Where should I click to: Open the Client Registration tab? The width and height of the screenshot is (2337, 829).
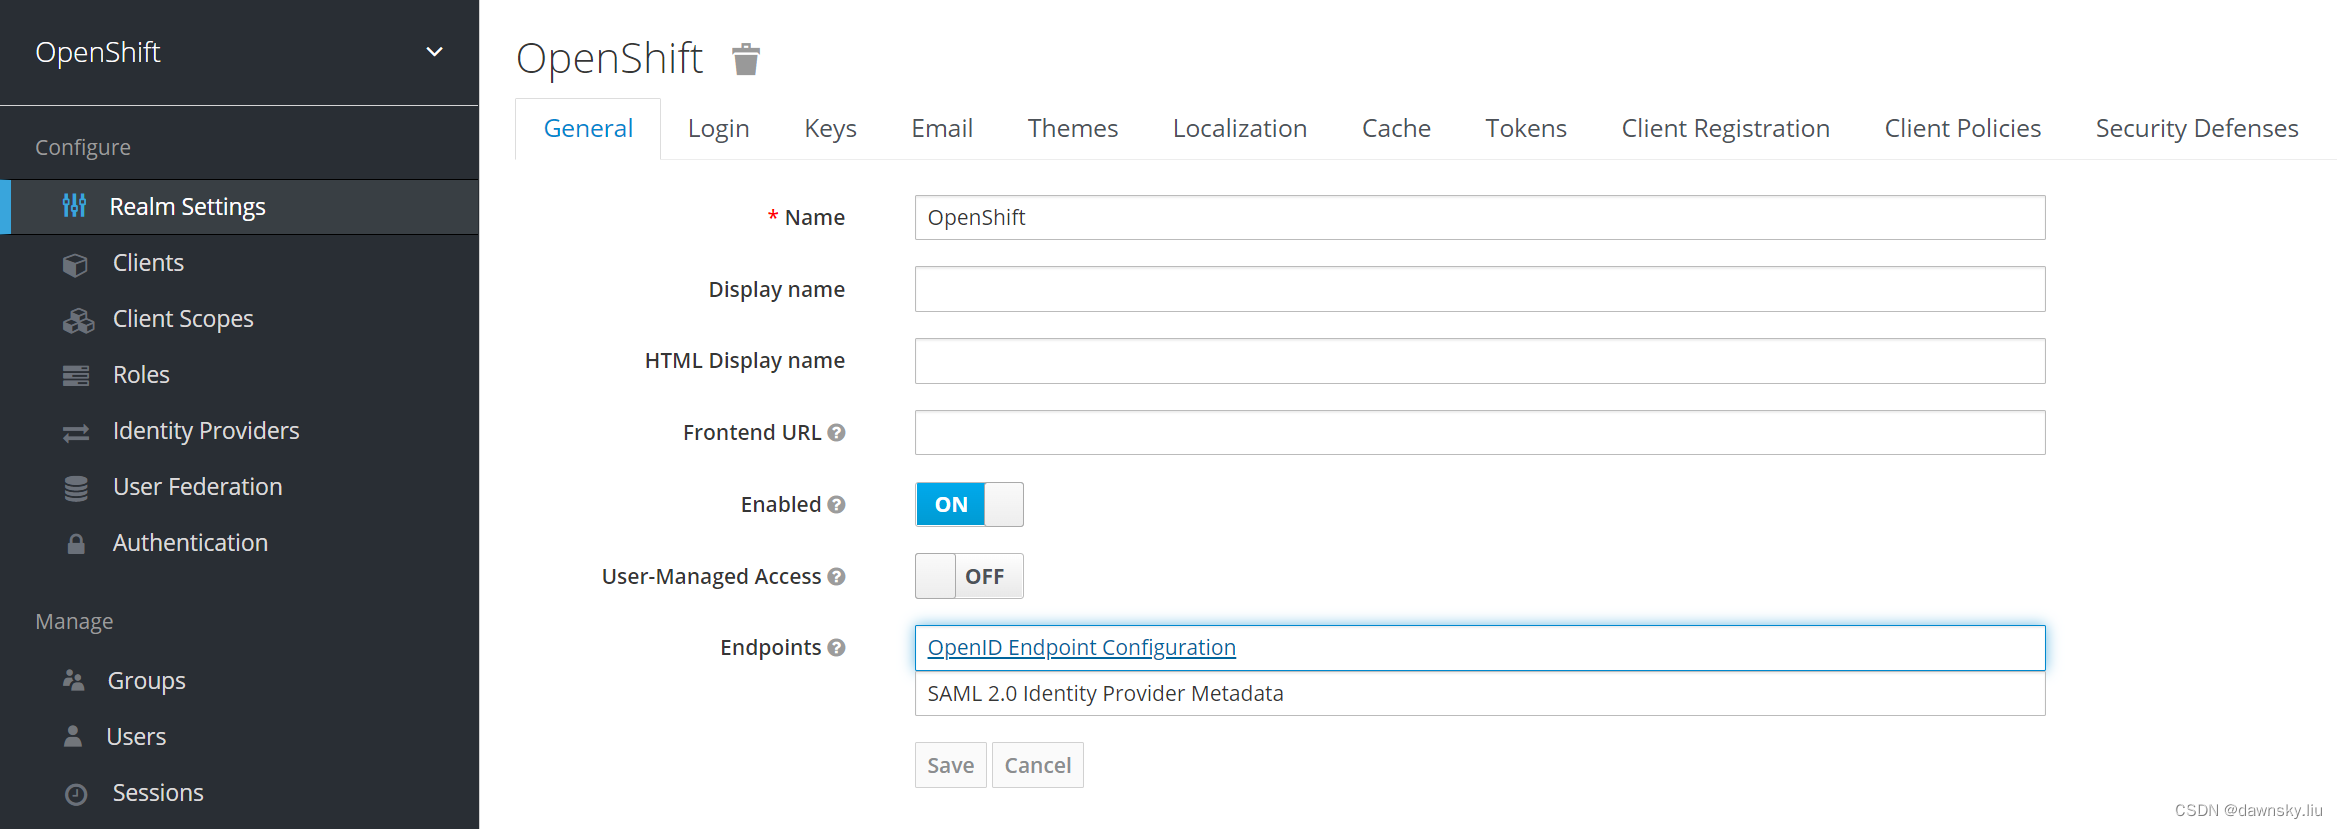point(1725,128)
